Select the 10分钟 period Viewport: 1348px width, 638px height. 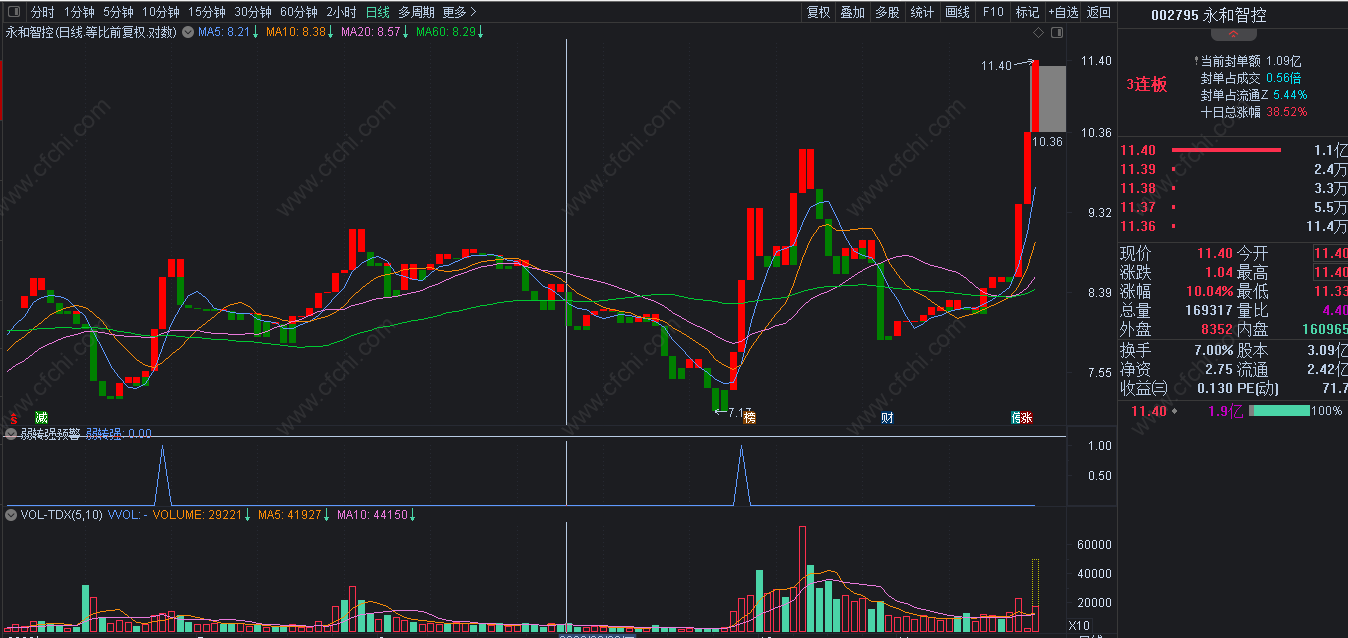point(160,12)
